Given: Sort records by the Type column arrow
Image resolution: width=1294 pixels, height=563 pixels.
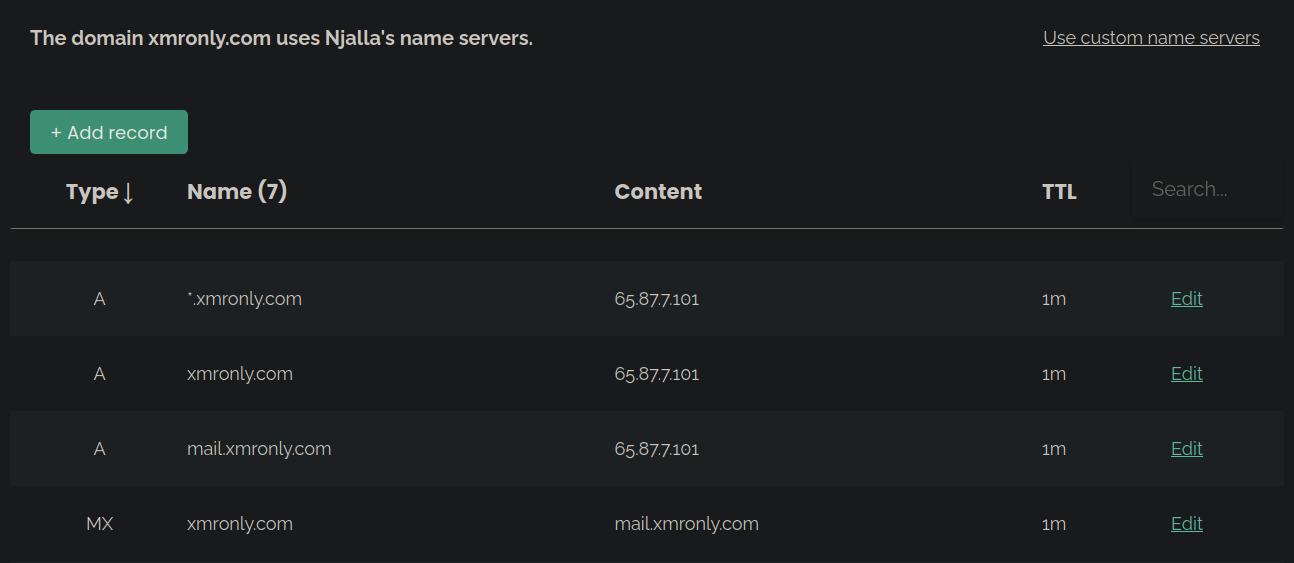Looking at the screenshot, I should coord(128,193).
